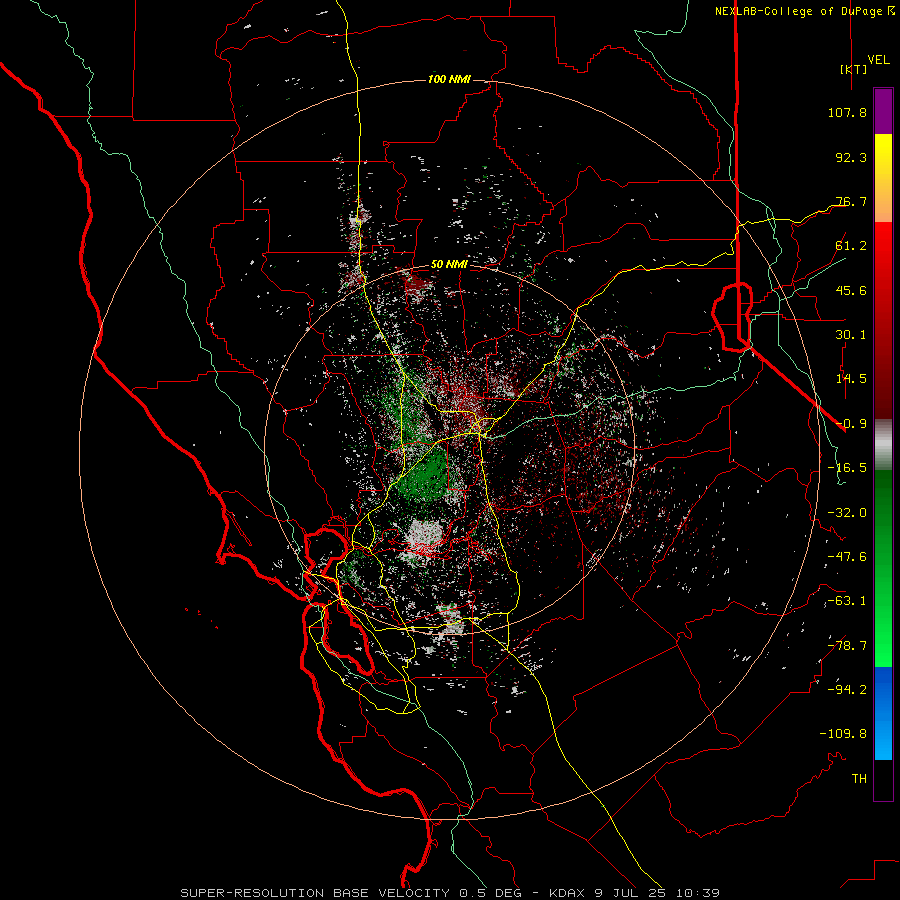Click the 30.1 velocity legend value

coord(851,335)
